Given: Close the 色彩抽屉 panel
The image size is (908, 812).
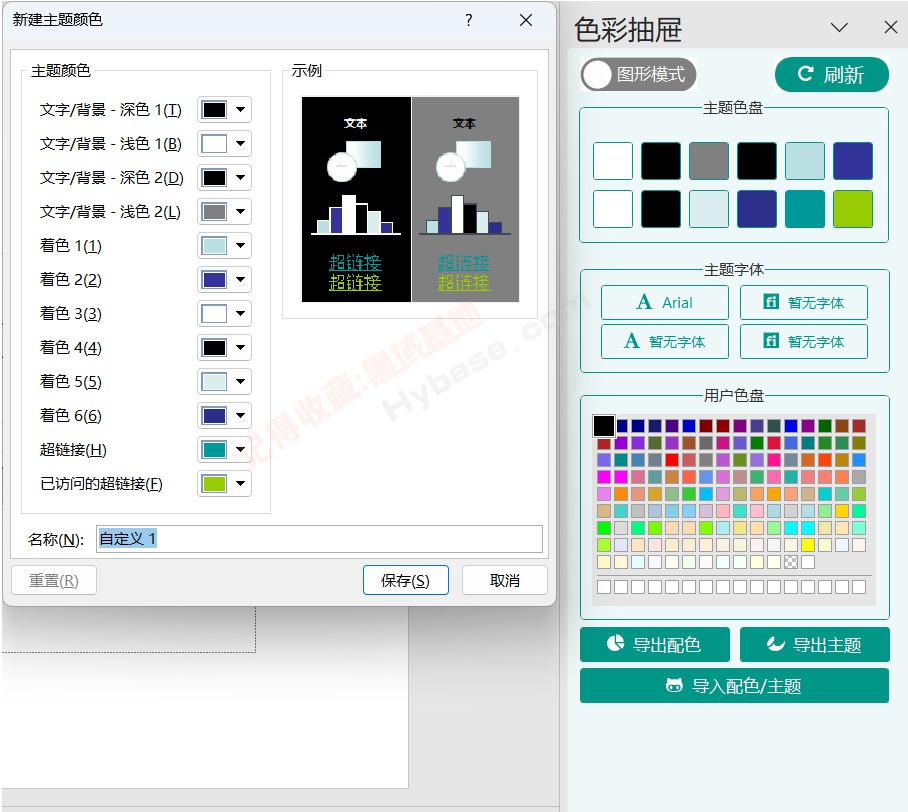Looking at the screenshot, I should (x=891, y=27).
